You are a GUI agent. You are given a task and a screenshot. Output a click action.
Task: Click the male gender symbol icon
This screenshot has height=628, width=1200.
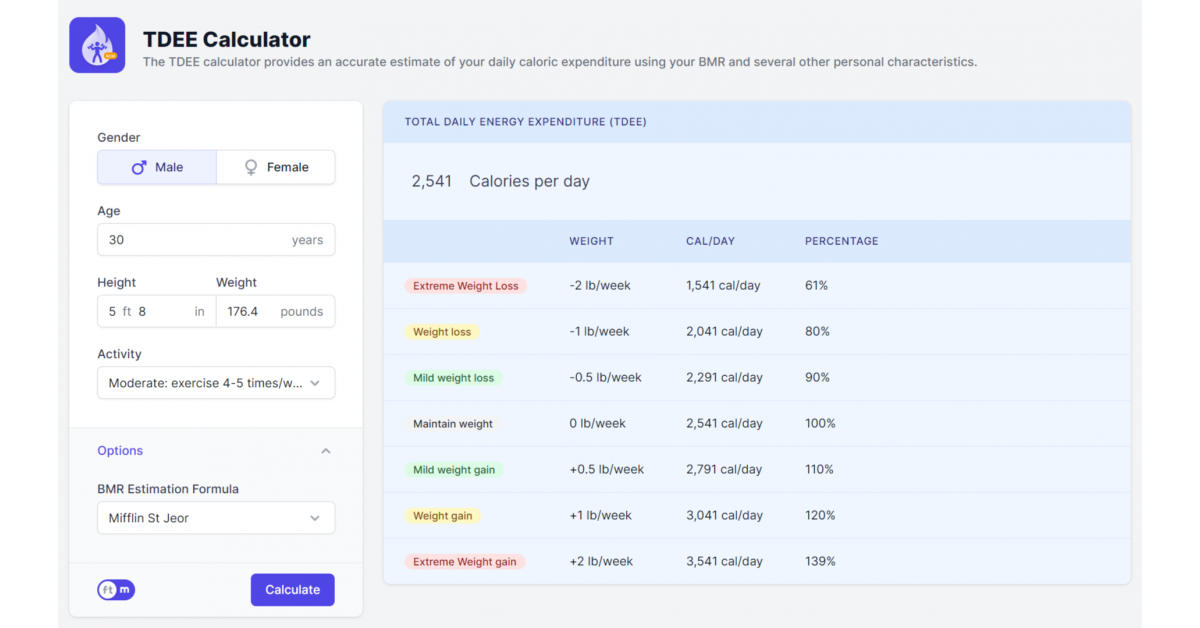[x=139, y=168]
